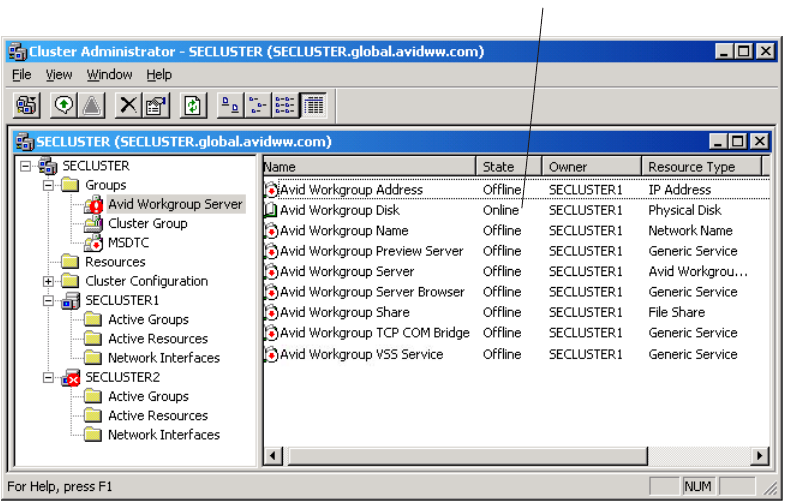Click the SECLUSTER2 offline node icon
This screenshot has width=785, height=503.
pyautogui.click(x=71, y=378)
